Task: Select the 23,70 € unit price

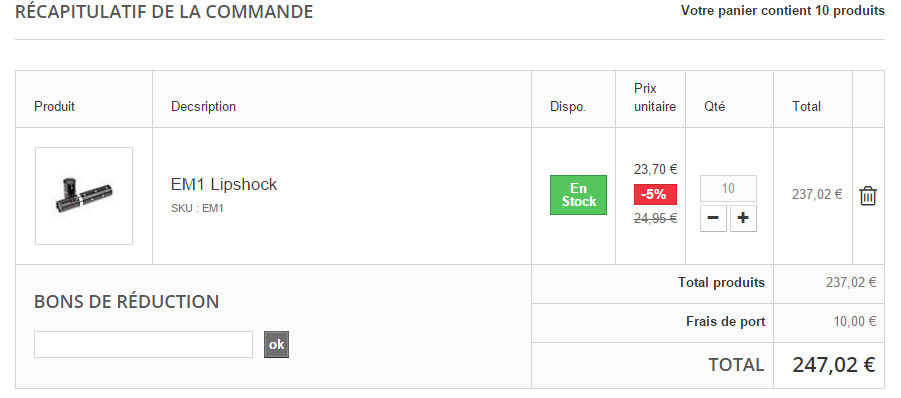Action: pyautogui.click(x=655, y=169)
